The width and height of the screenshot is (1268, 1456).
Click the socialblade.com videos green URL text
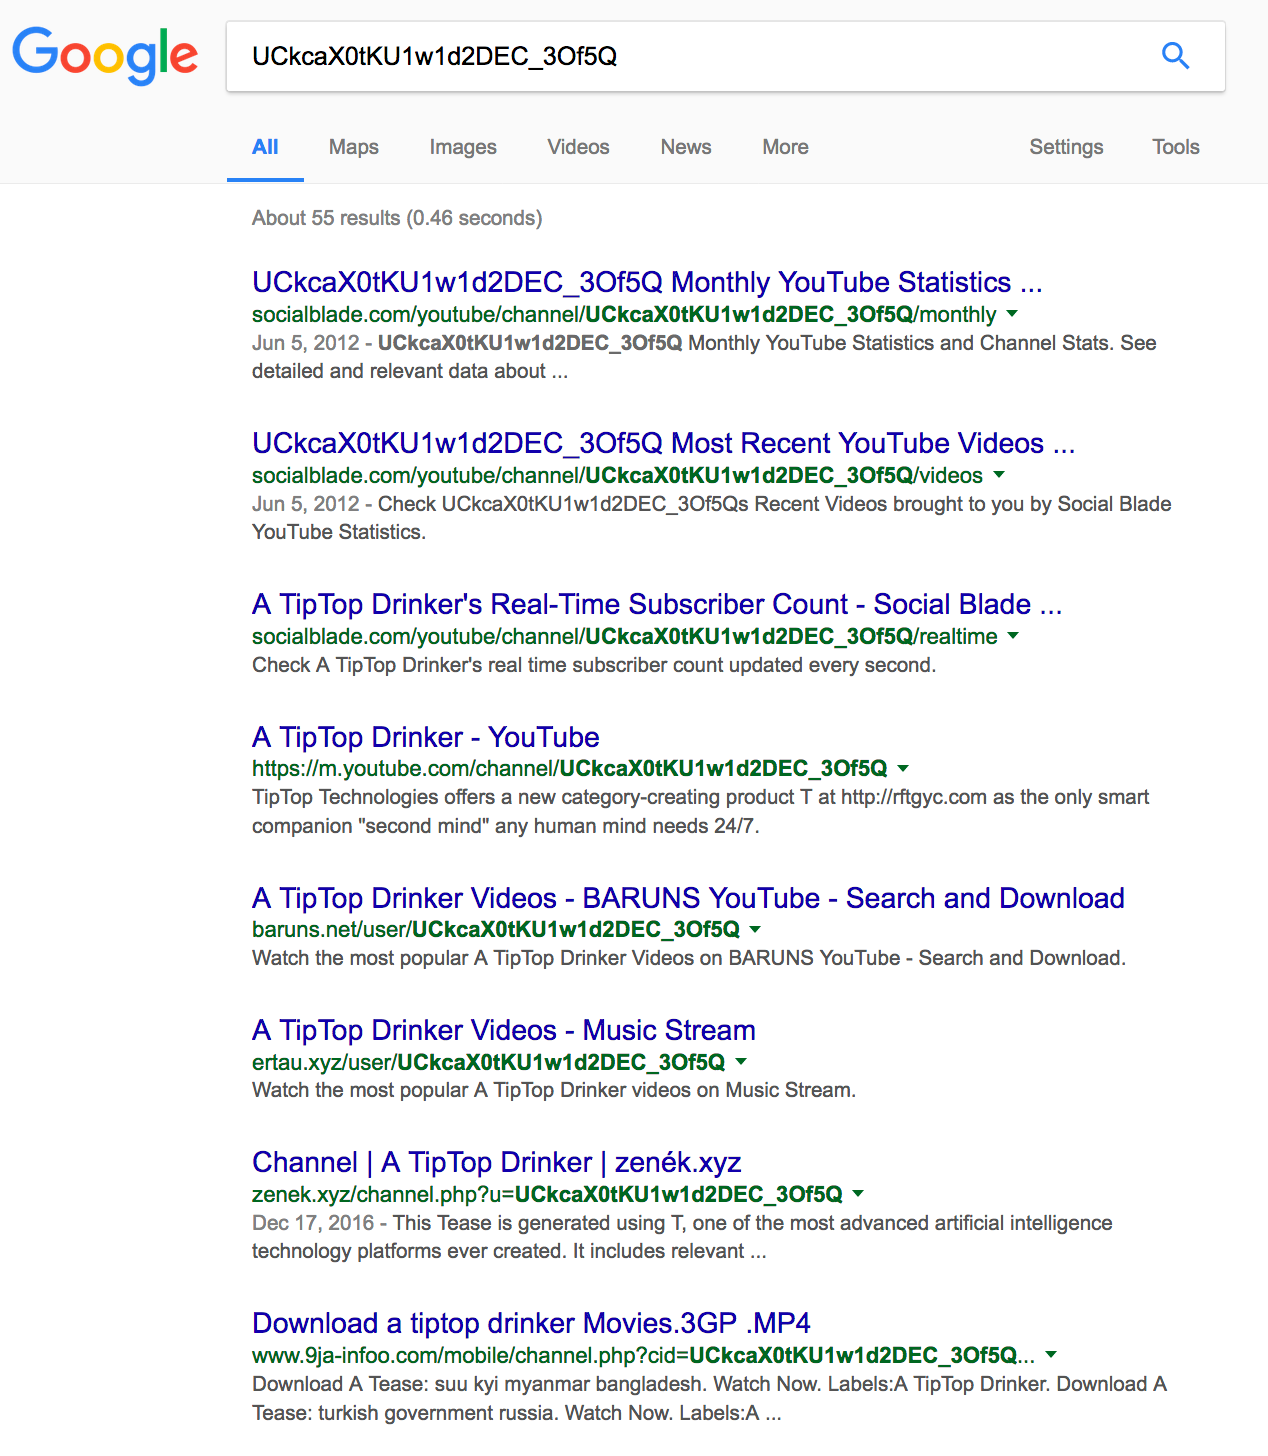tap(617, 475)
